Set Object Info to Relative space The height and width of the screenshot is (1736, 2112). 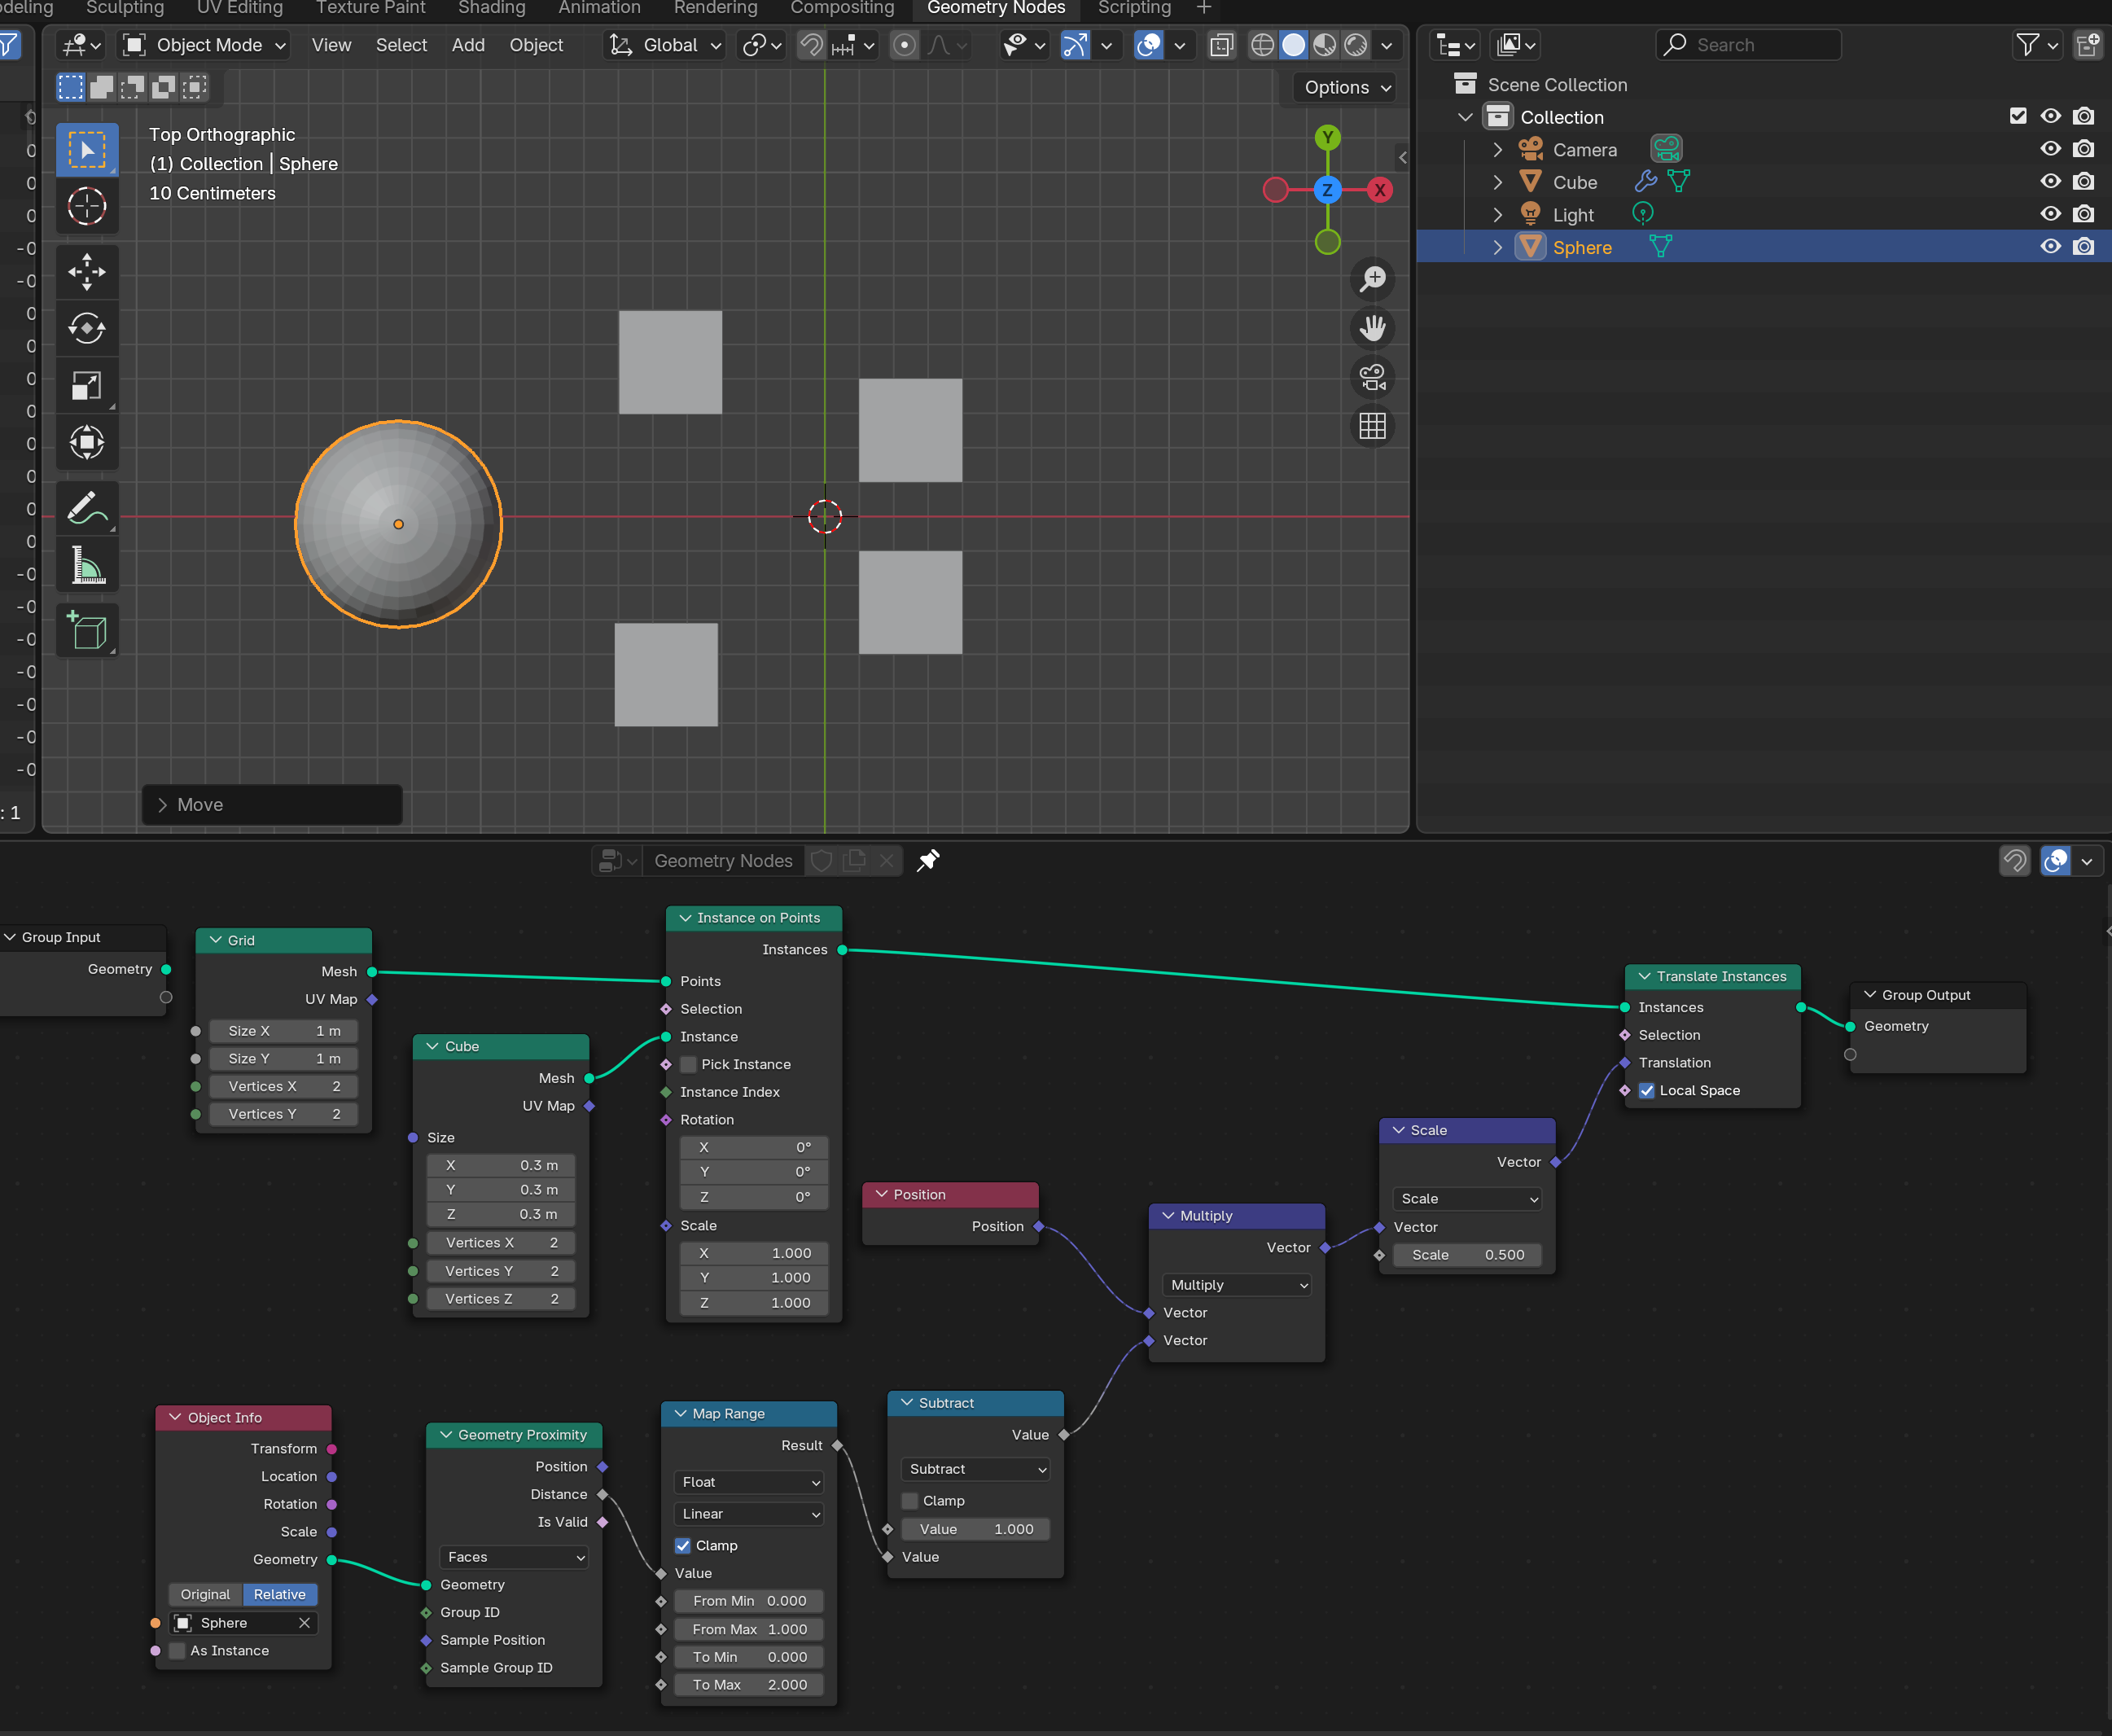280,1595
